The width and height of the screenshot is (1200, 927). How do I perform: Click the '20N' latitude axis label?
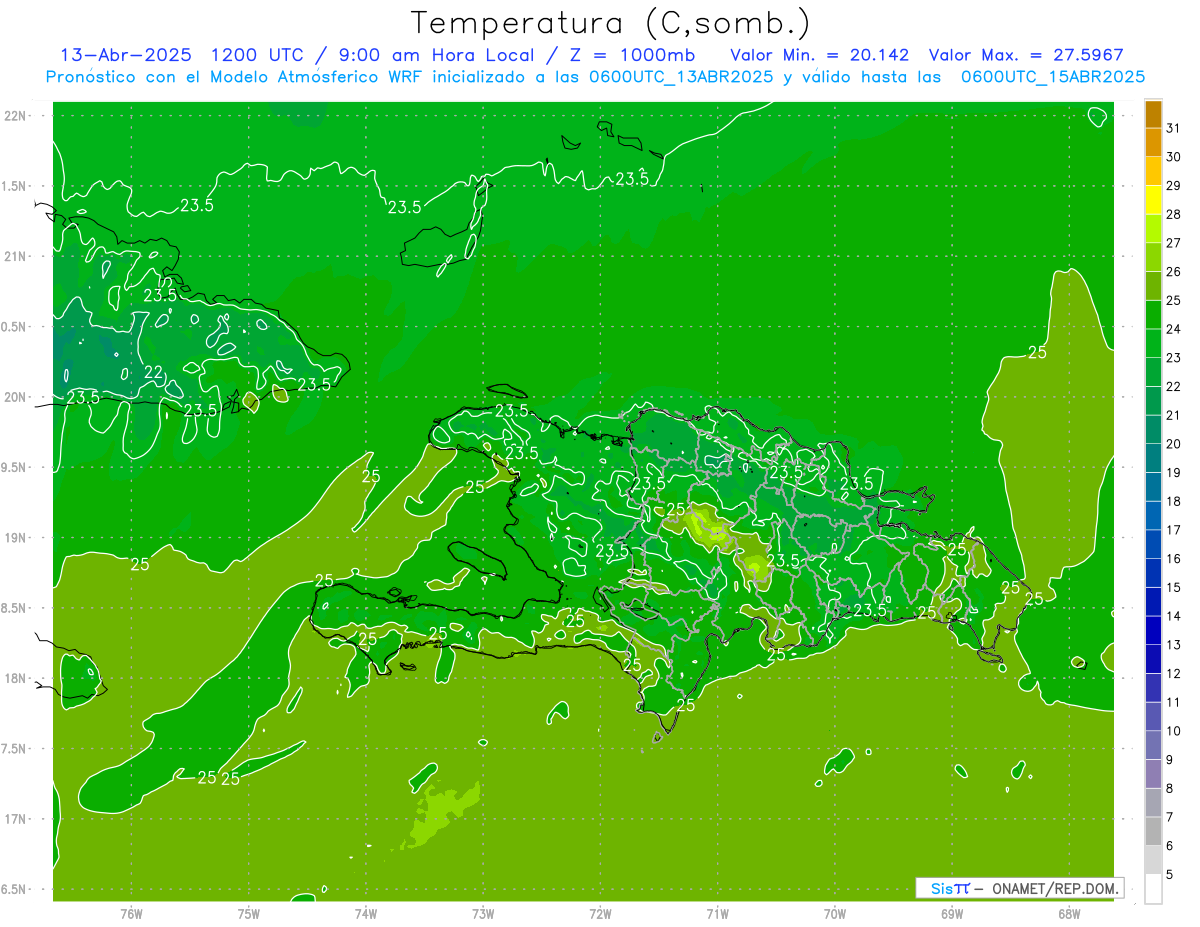point(15,397)
